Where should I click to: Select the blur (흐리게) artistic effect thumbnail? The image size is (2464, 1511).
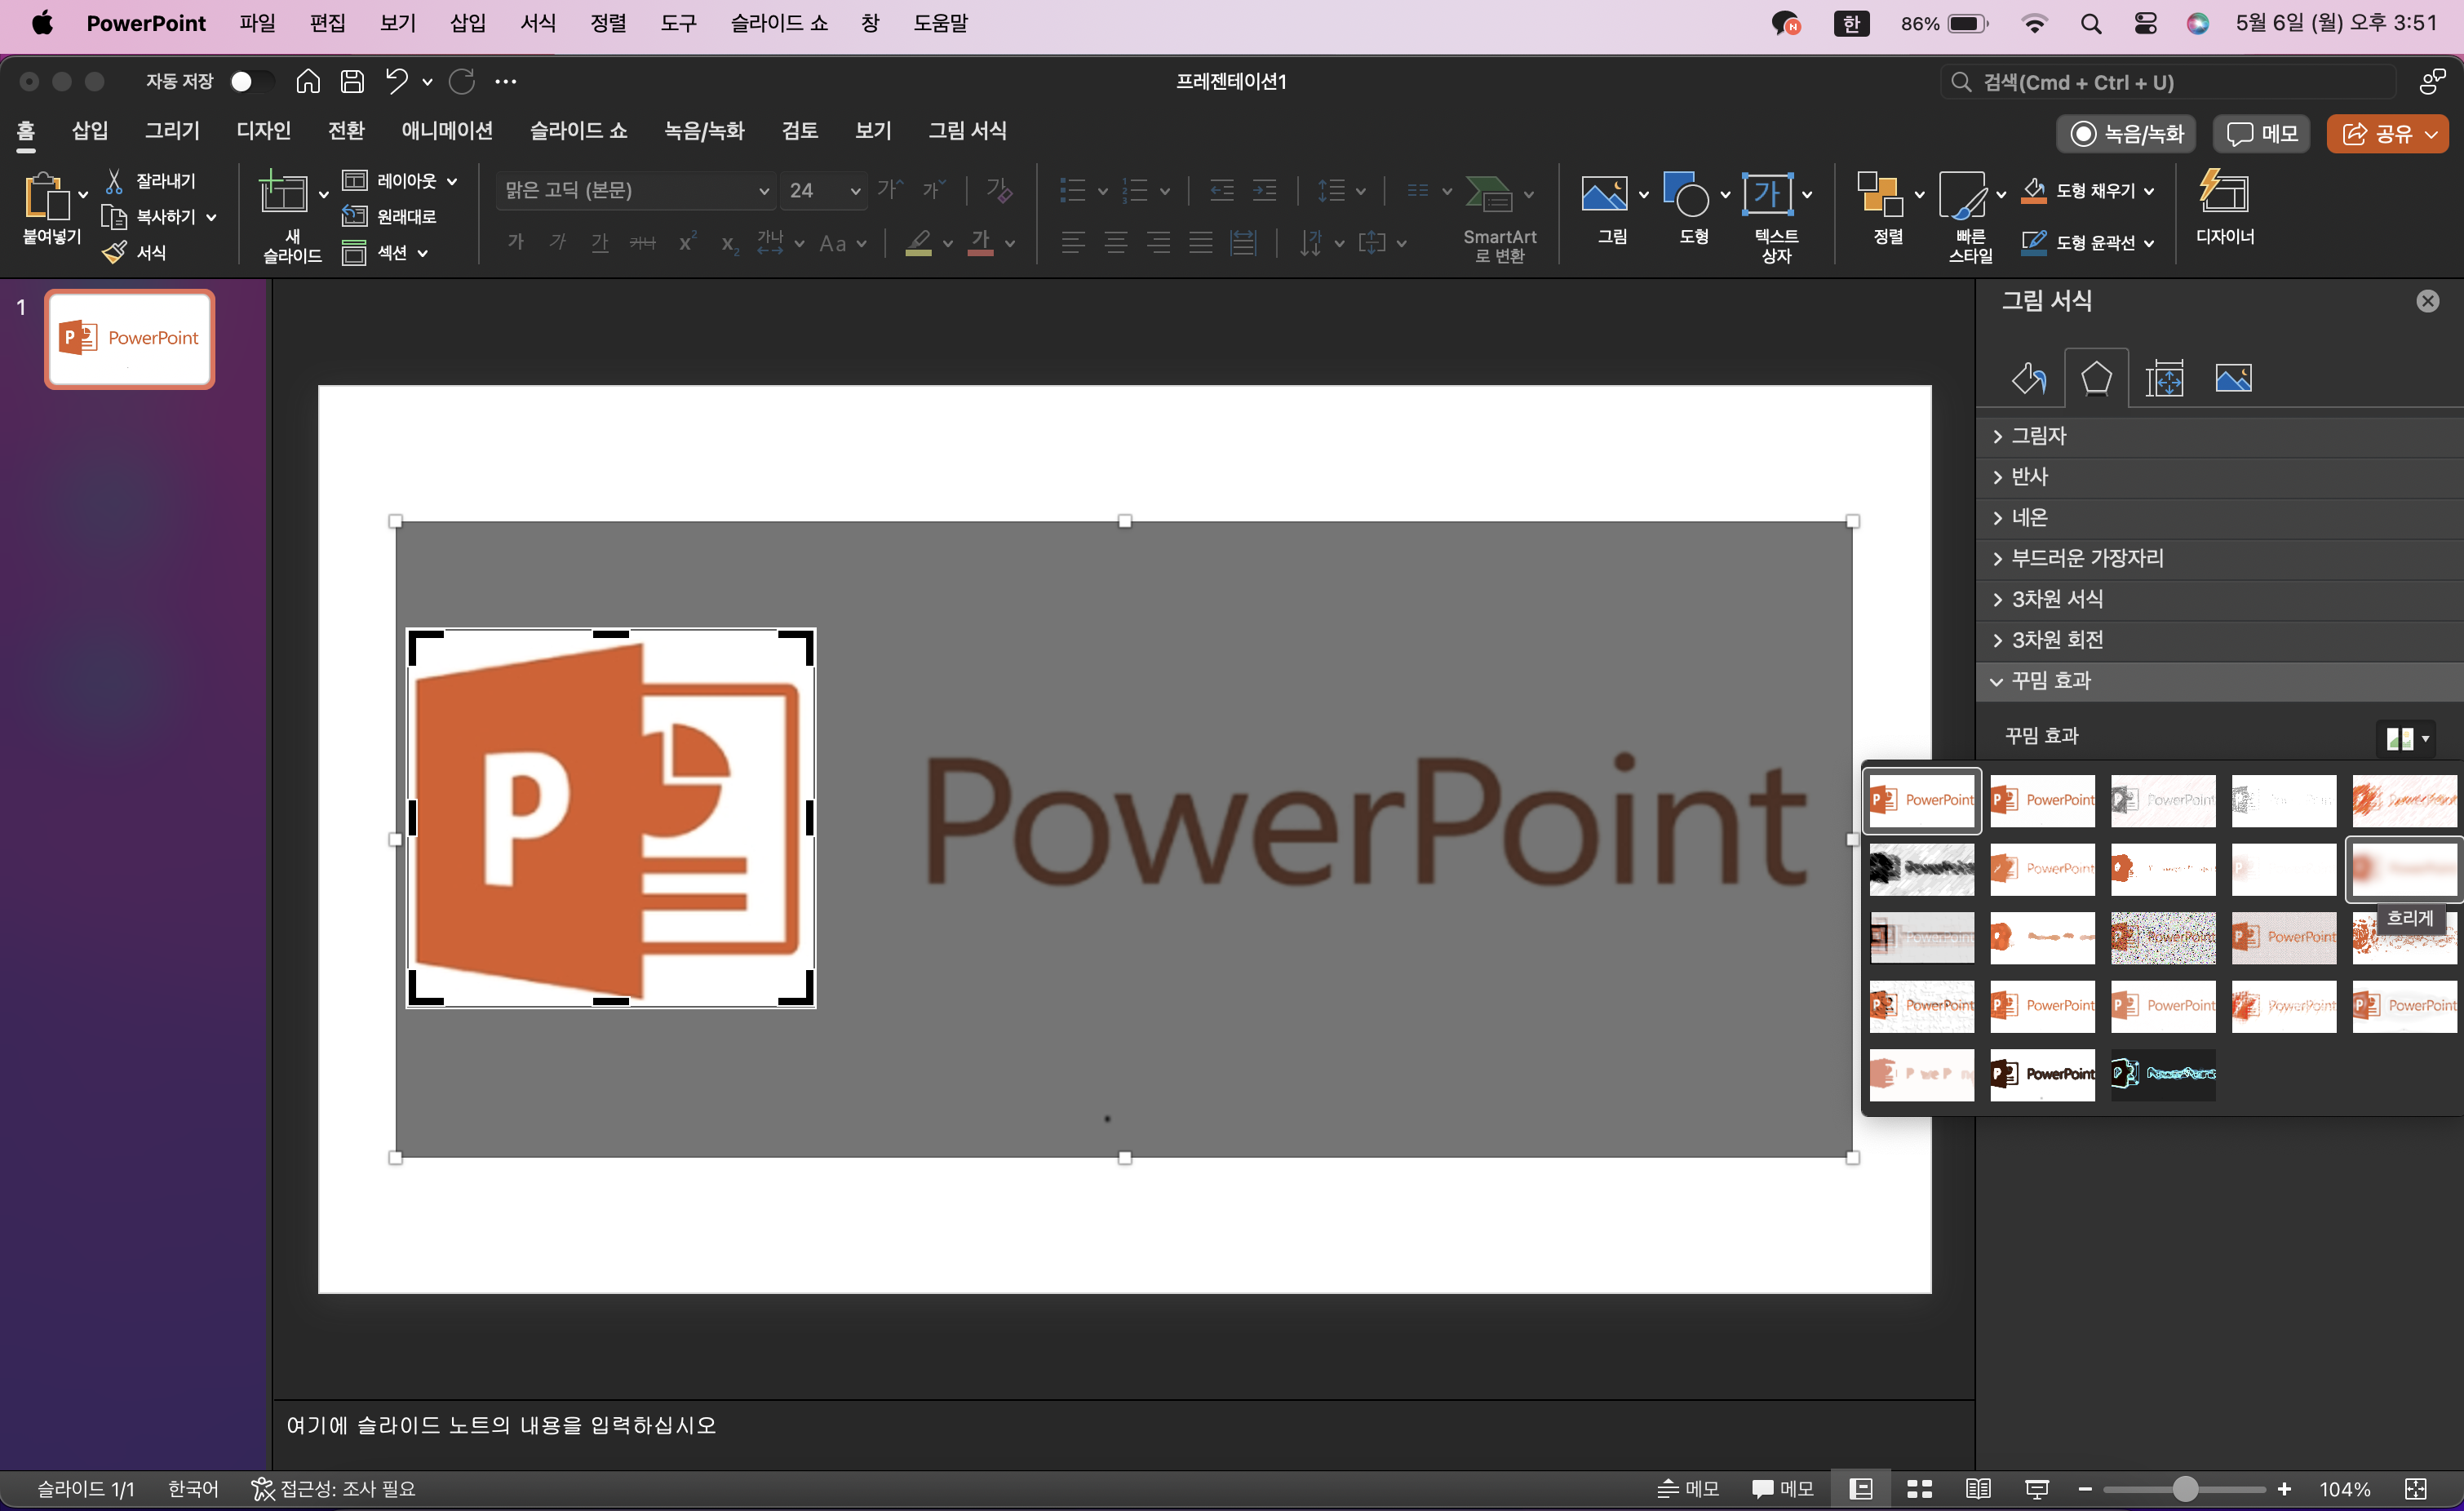click(2405, 869)
